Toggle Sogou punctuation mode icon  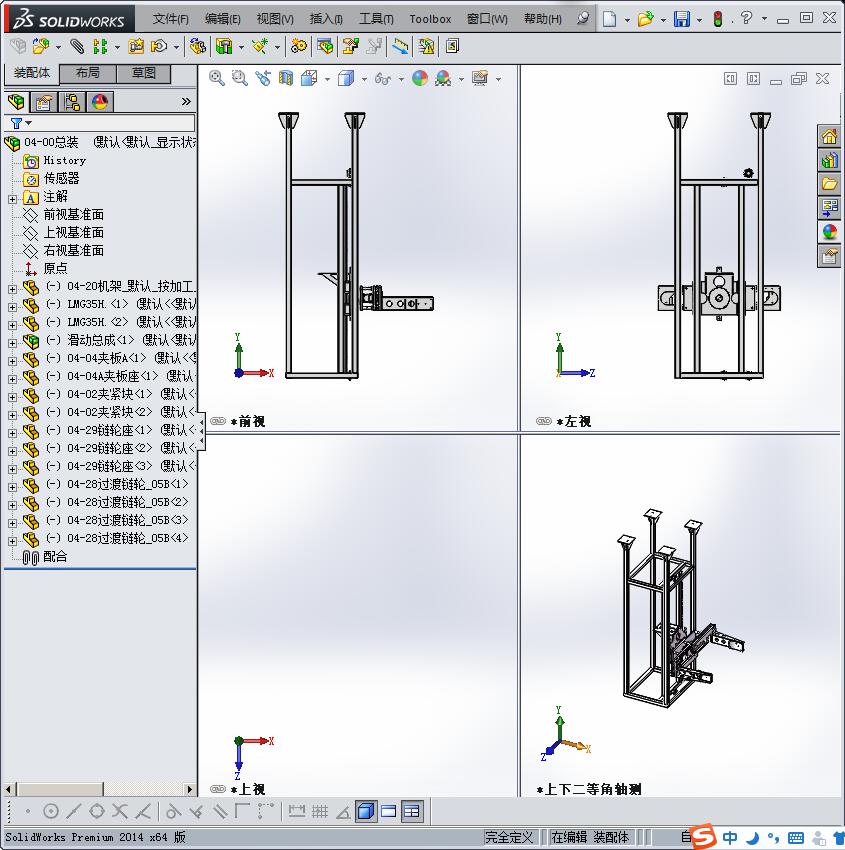point(773,838)
